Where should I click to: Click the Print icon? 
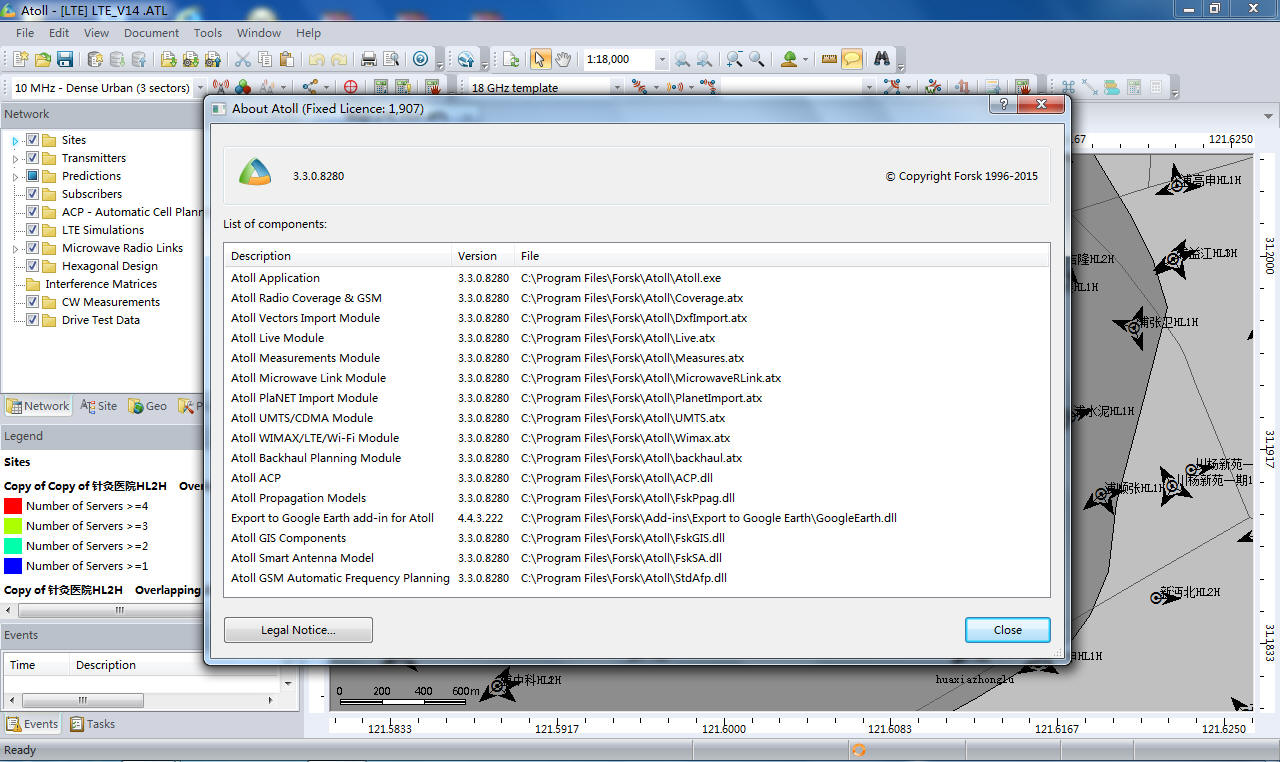368,59
